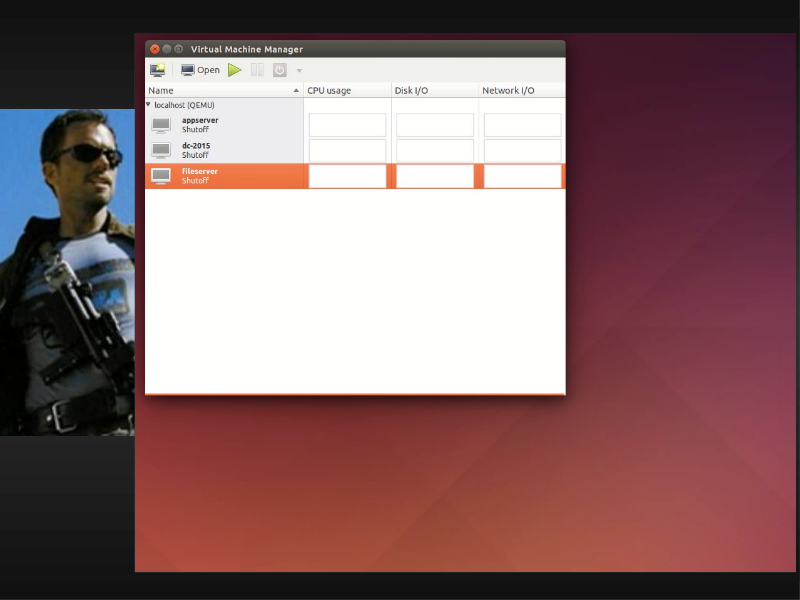
Task: Collapse the localhost (QEMU) connection tree
Action: (x=148, y=105)
